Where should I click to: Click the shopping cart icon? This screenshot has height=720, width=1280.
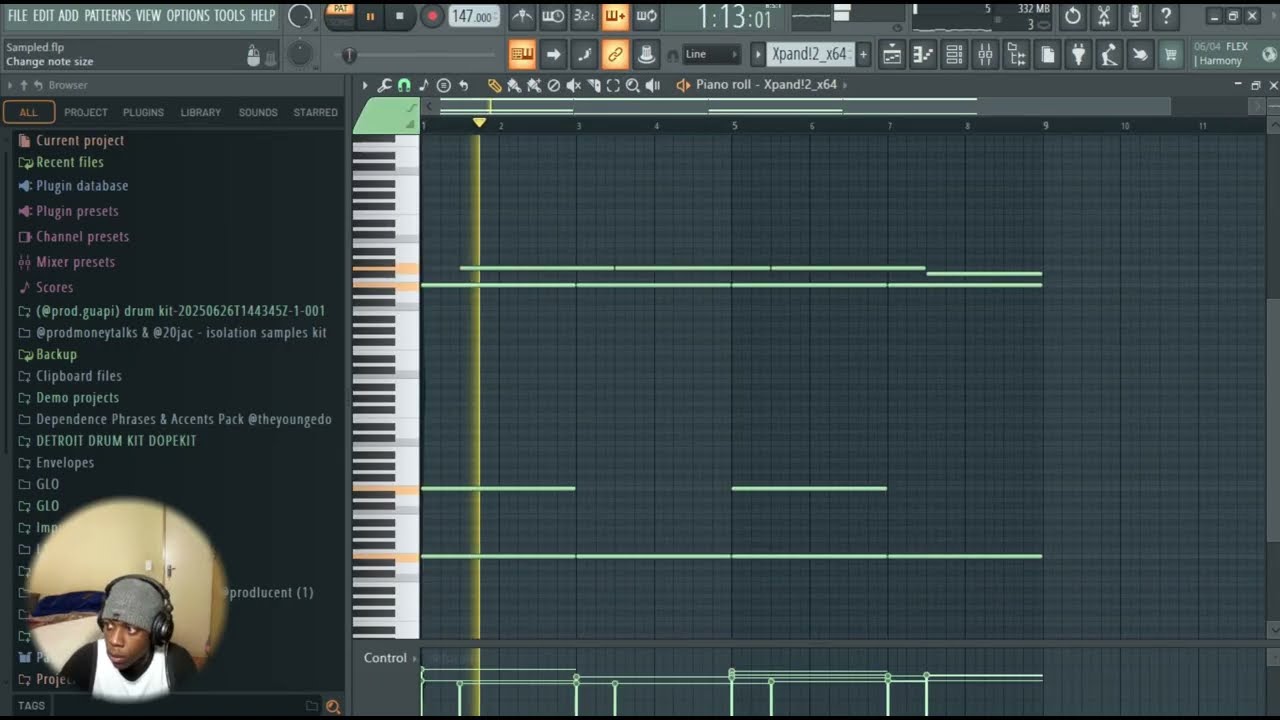click(x=1170, y=55)
